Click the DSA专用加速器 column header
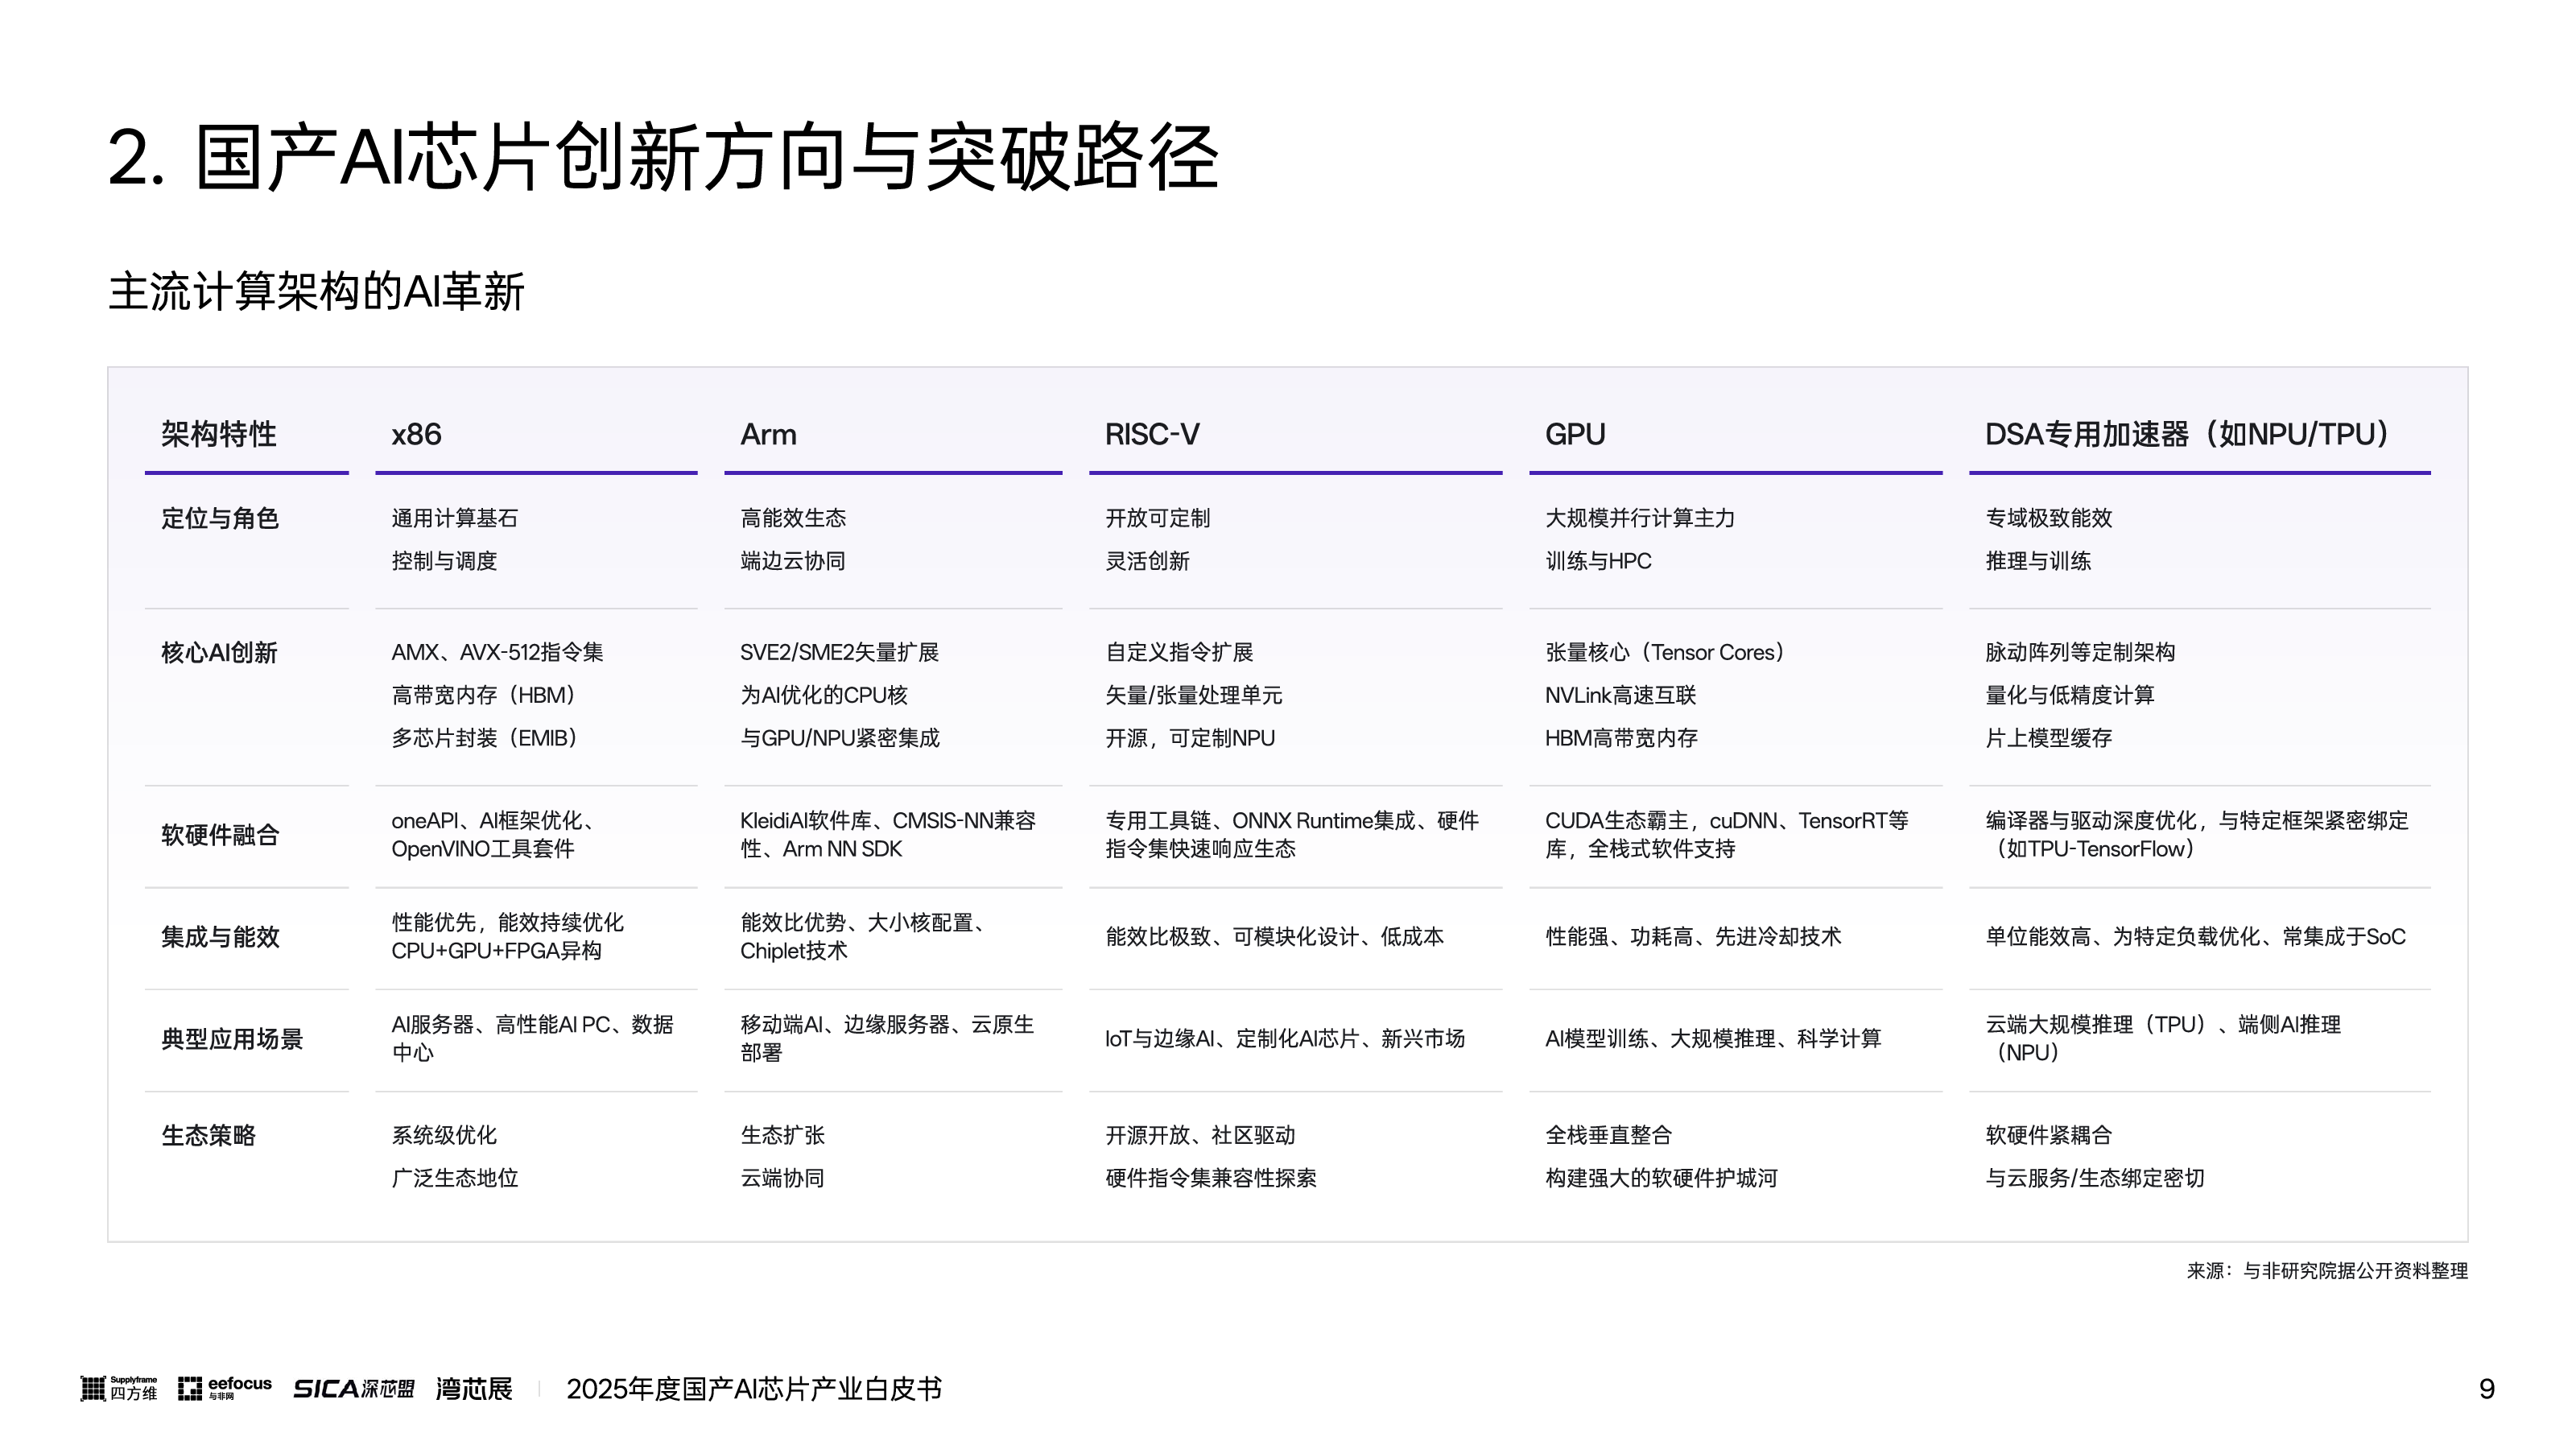Screen dimensions: 2576x1449 coord(2187,434)
